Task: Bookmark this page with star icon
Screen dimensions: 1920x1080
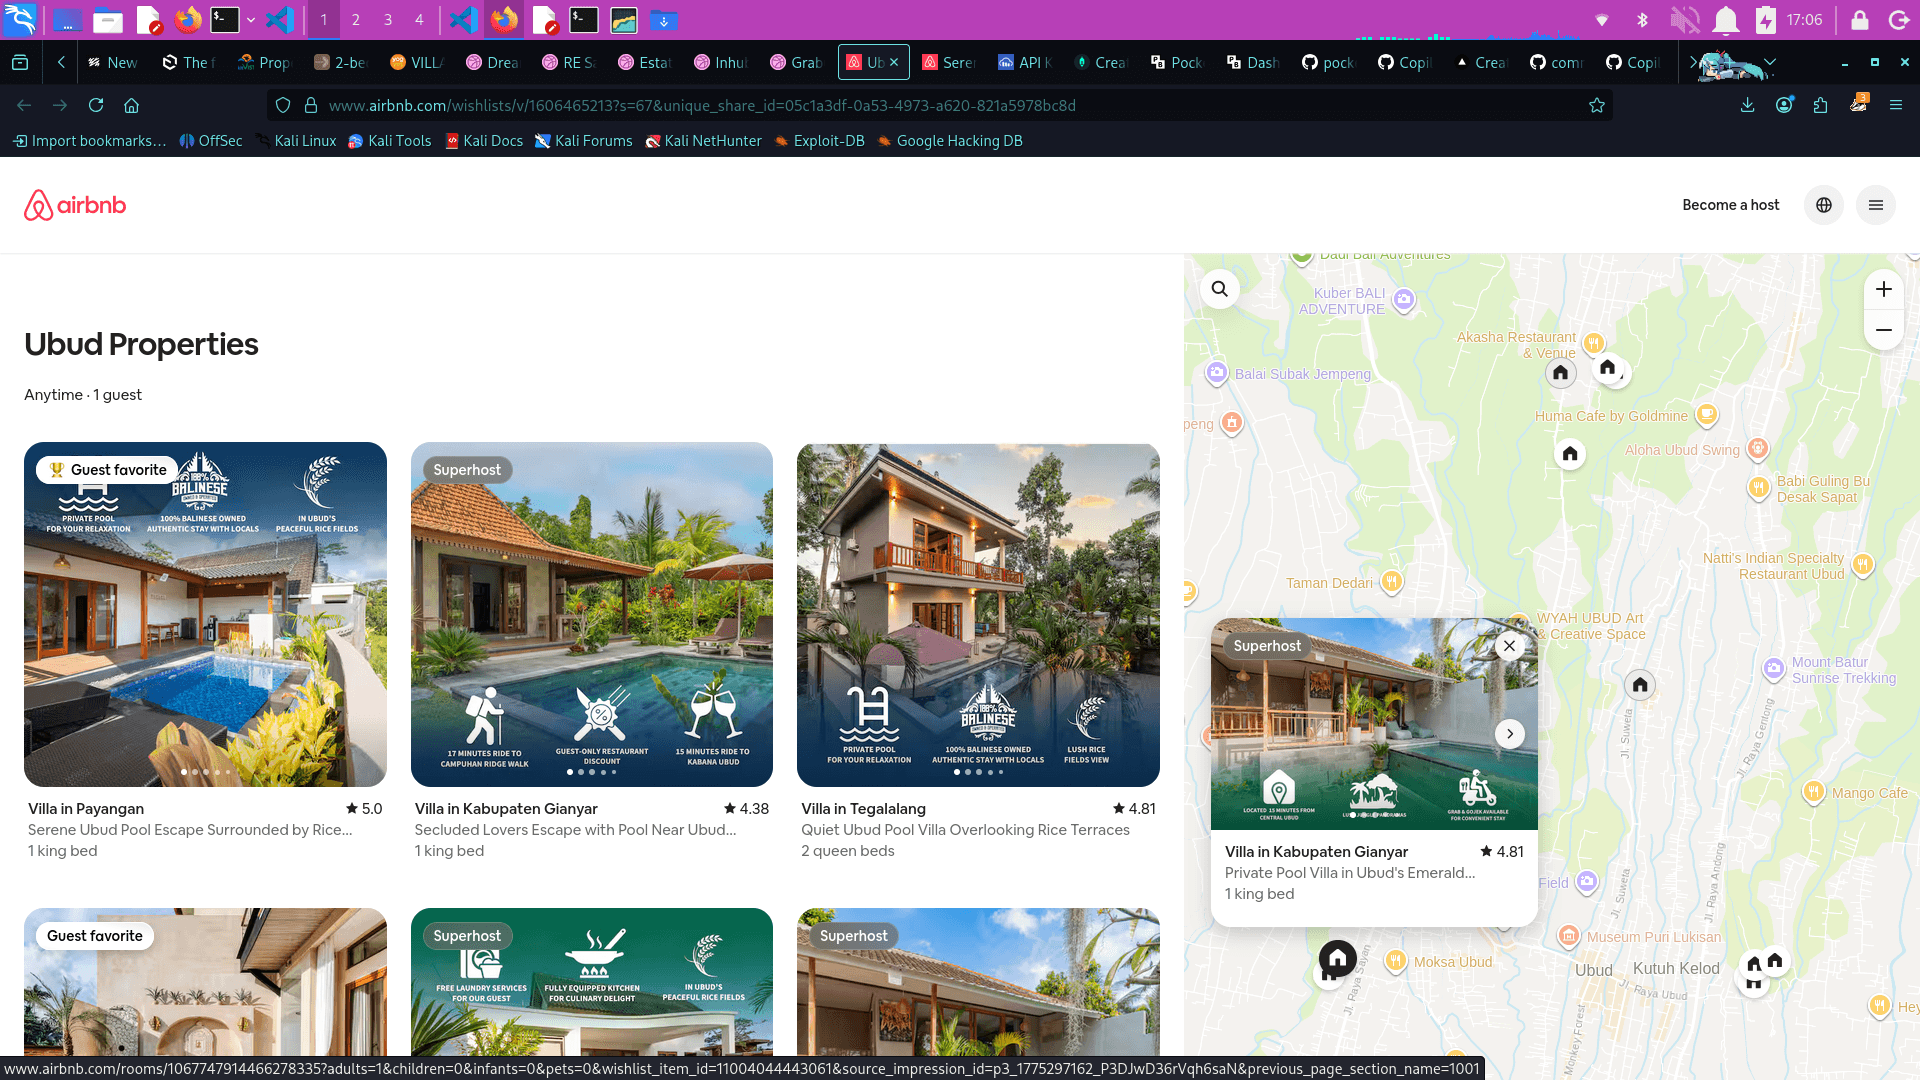Action: (x=1597, y=105)
